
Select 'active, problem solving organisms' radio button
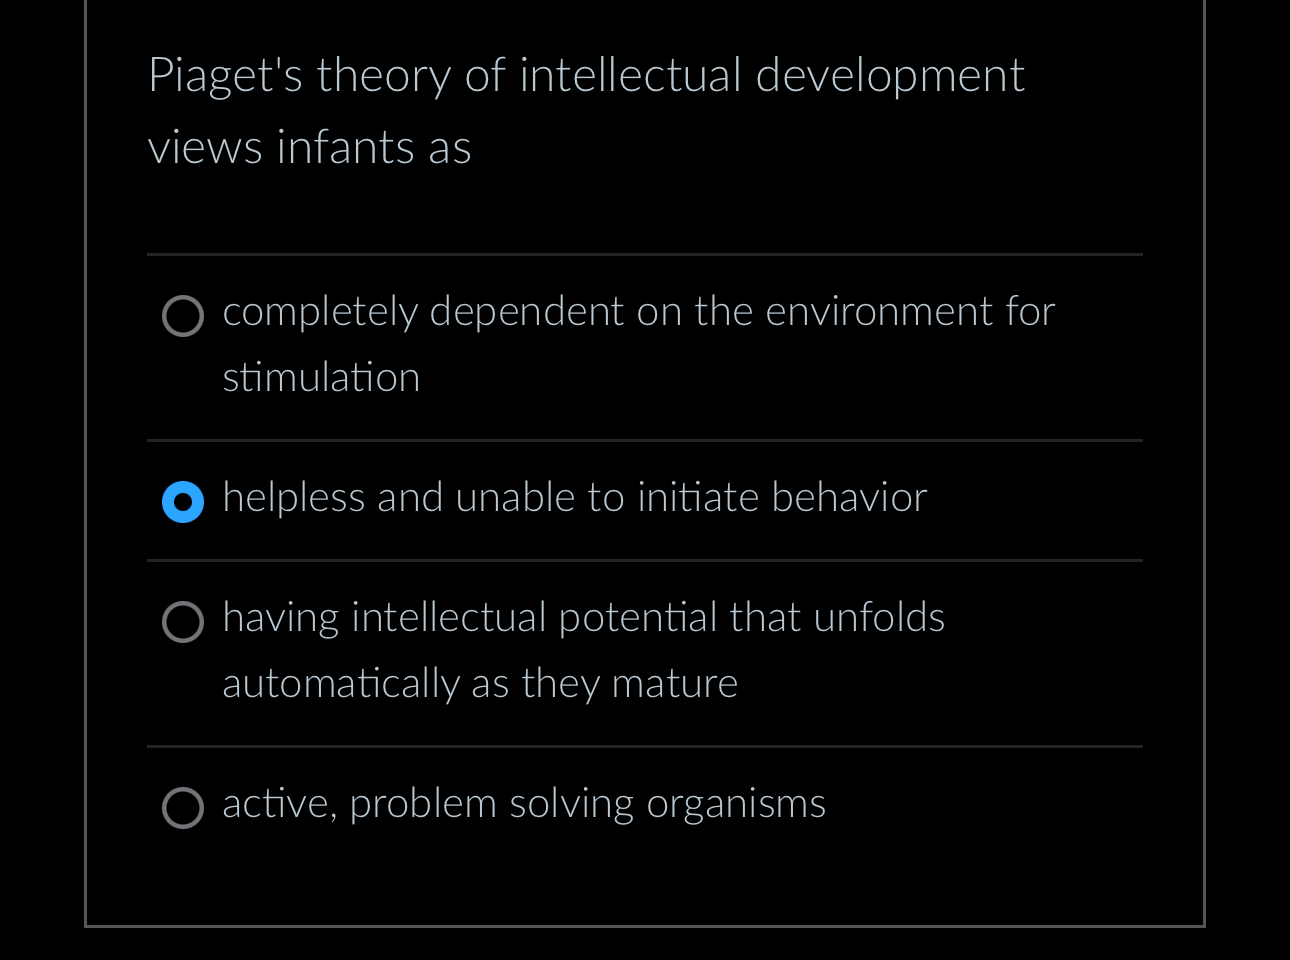click(x=183, y=808)
